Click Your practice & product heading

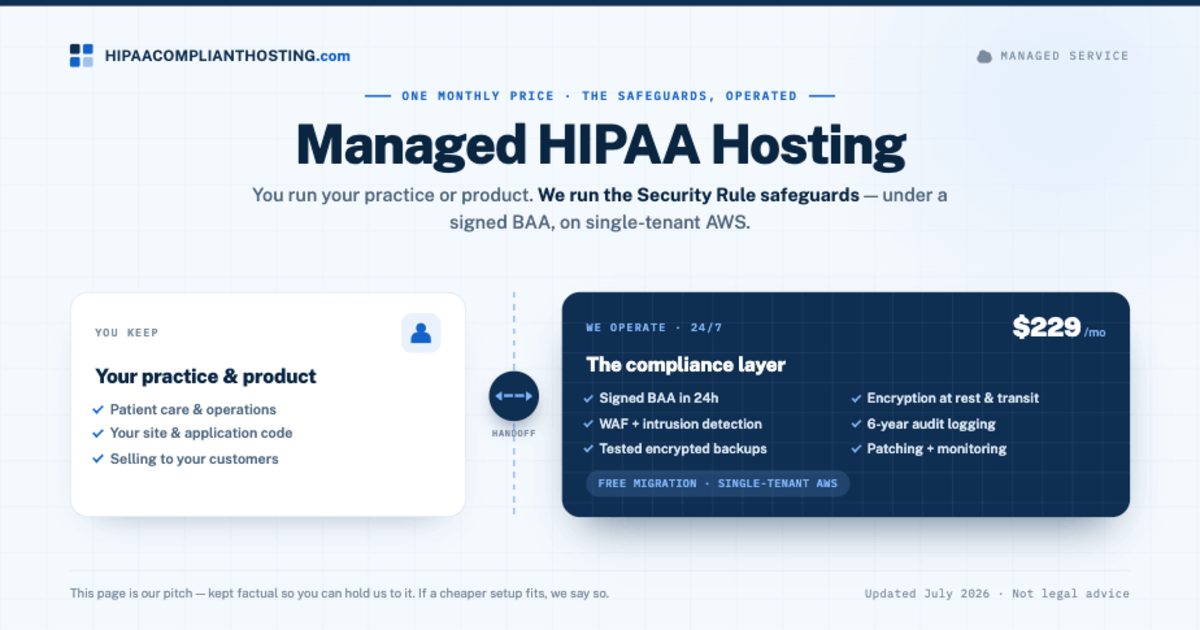point(206,377)
